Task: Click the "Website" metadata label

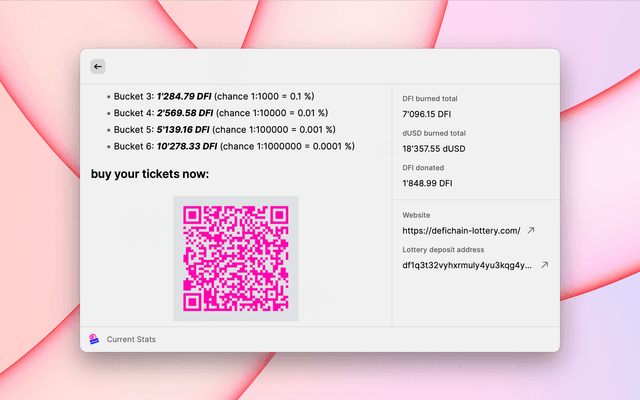Action: 419,214
